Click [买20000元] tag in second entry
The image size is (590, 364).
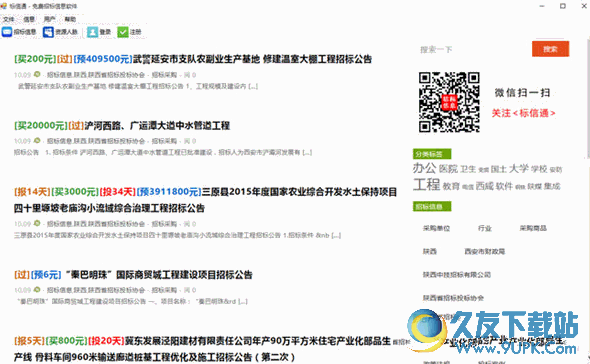click(41, 125)
